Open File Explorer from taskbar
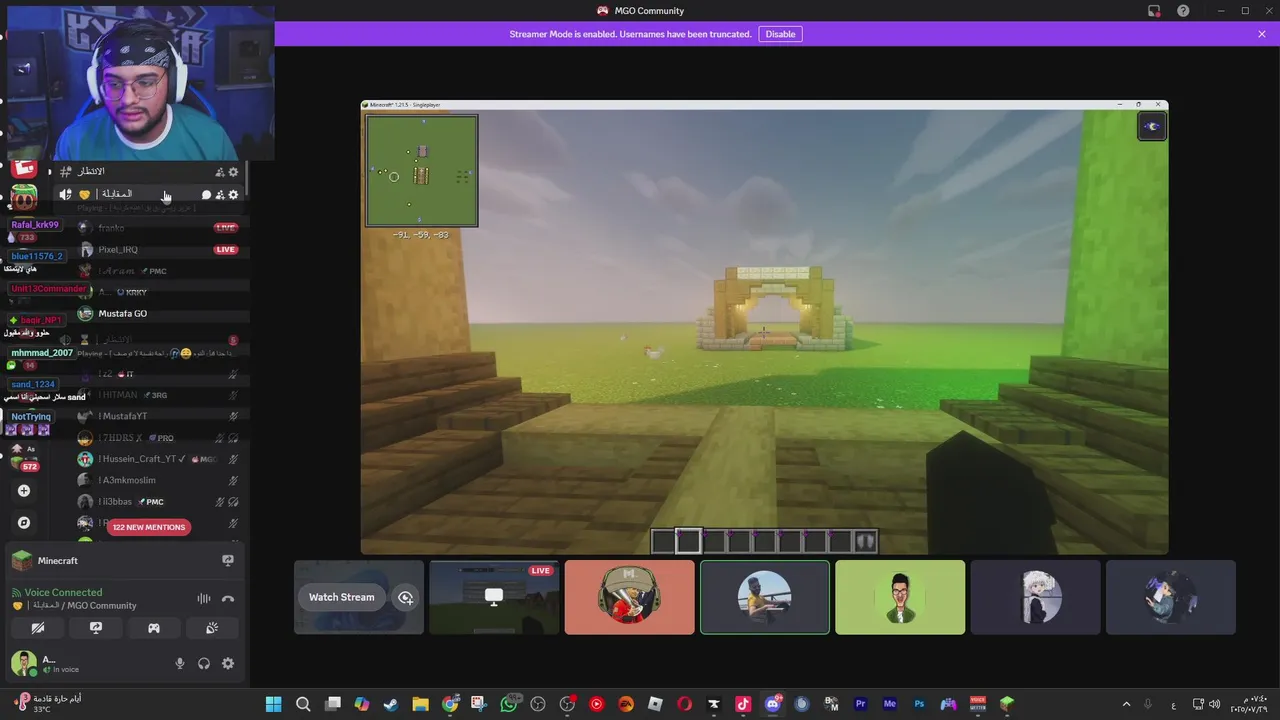Screen dimensions: 1280x720 (421, 704)
